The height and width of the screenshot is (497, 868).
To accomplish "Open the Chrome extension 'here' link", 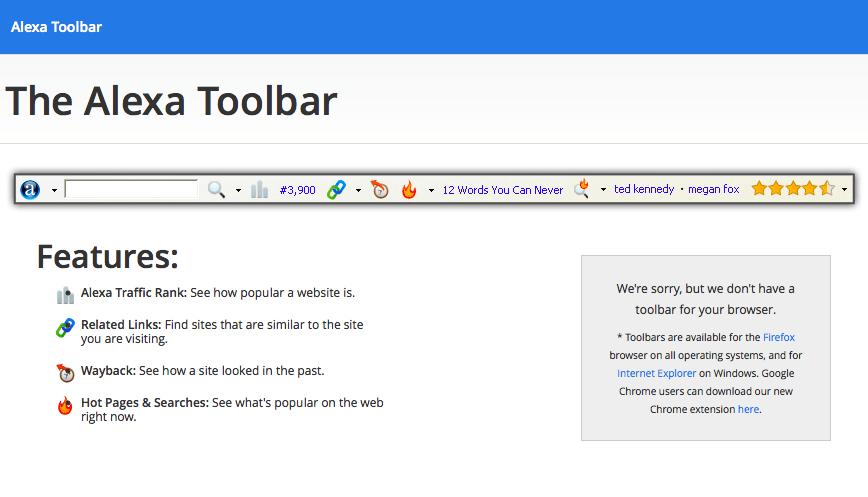I will coord(748,409).
